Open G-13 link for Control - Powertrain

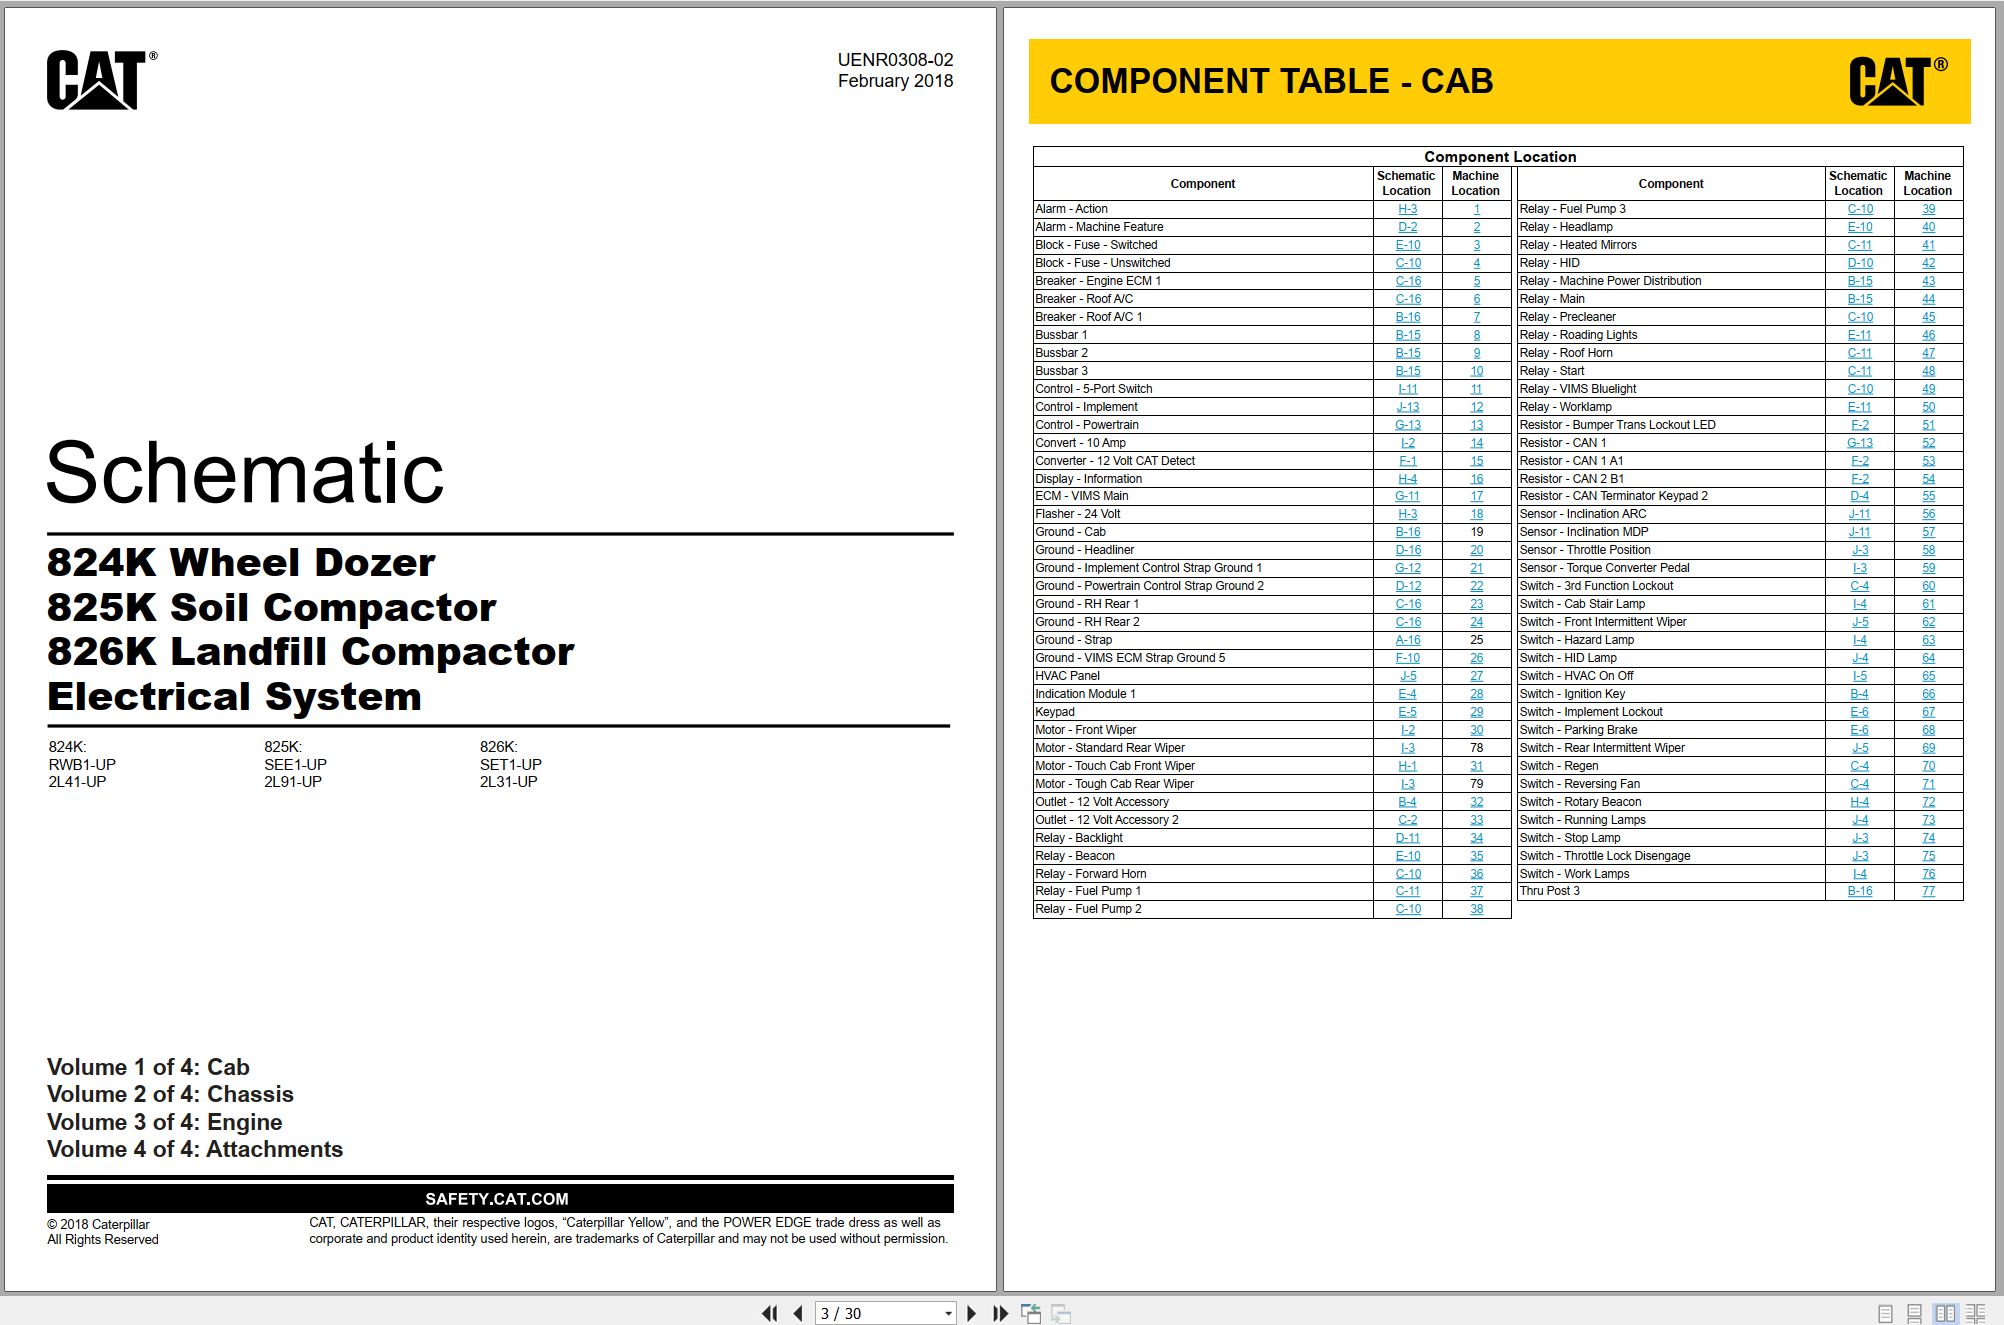pos(1408,425)
